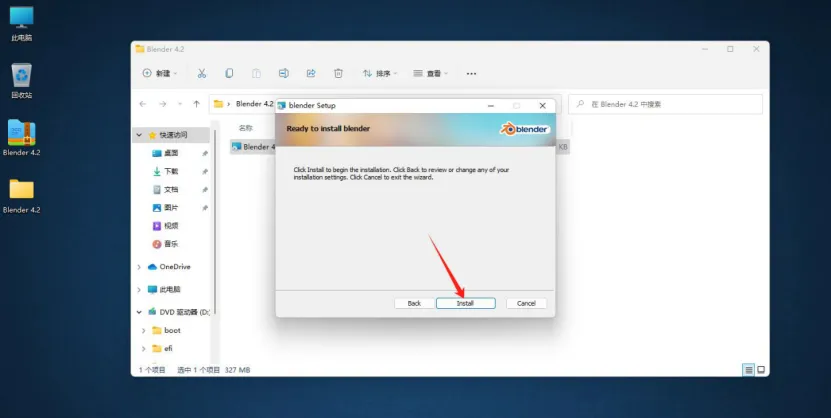
Task: Click Blender 4.2 in the address breadcrumb
Action: 254,104
